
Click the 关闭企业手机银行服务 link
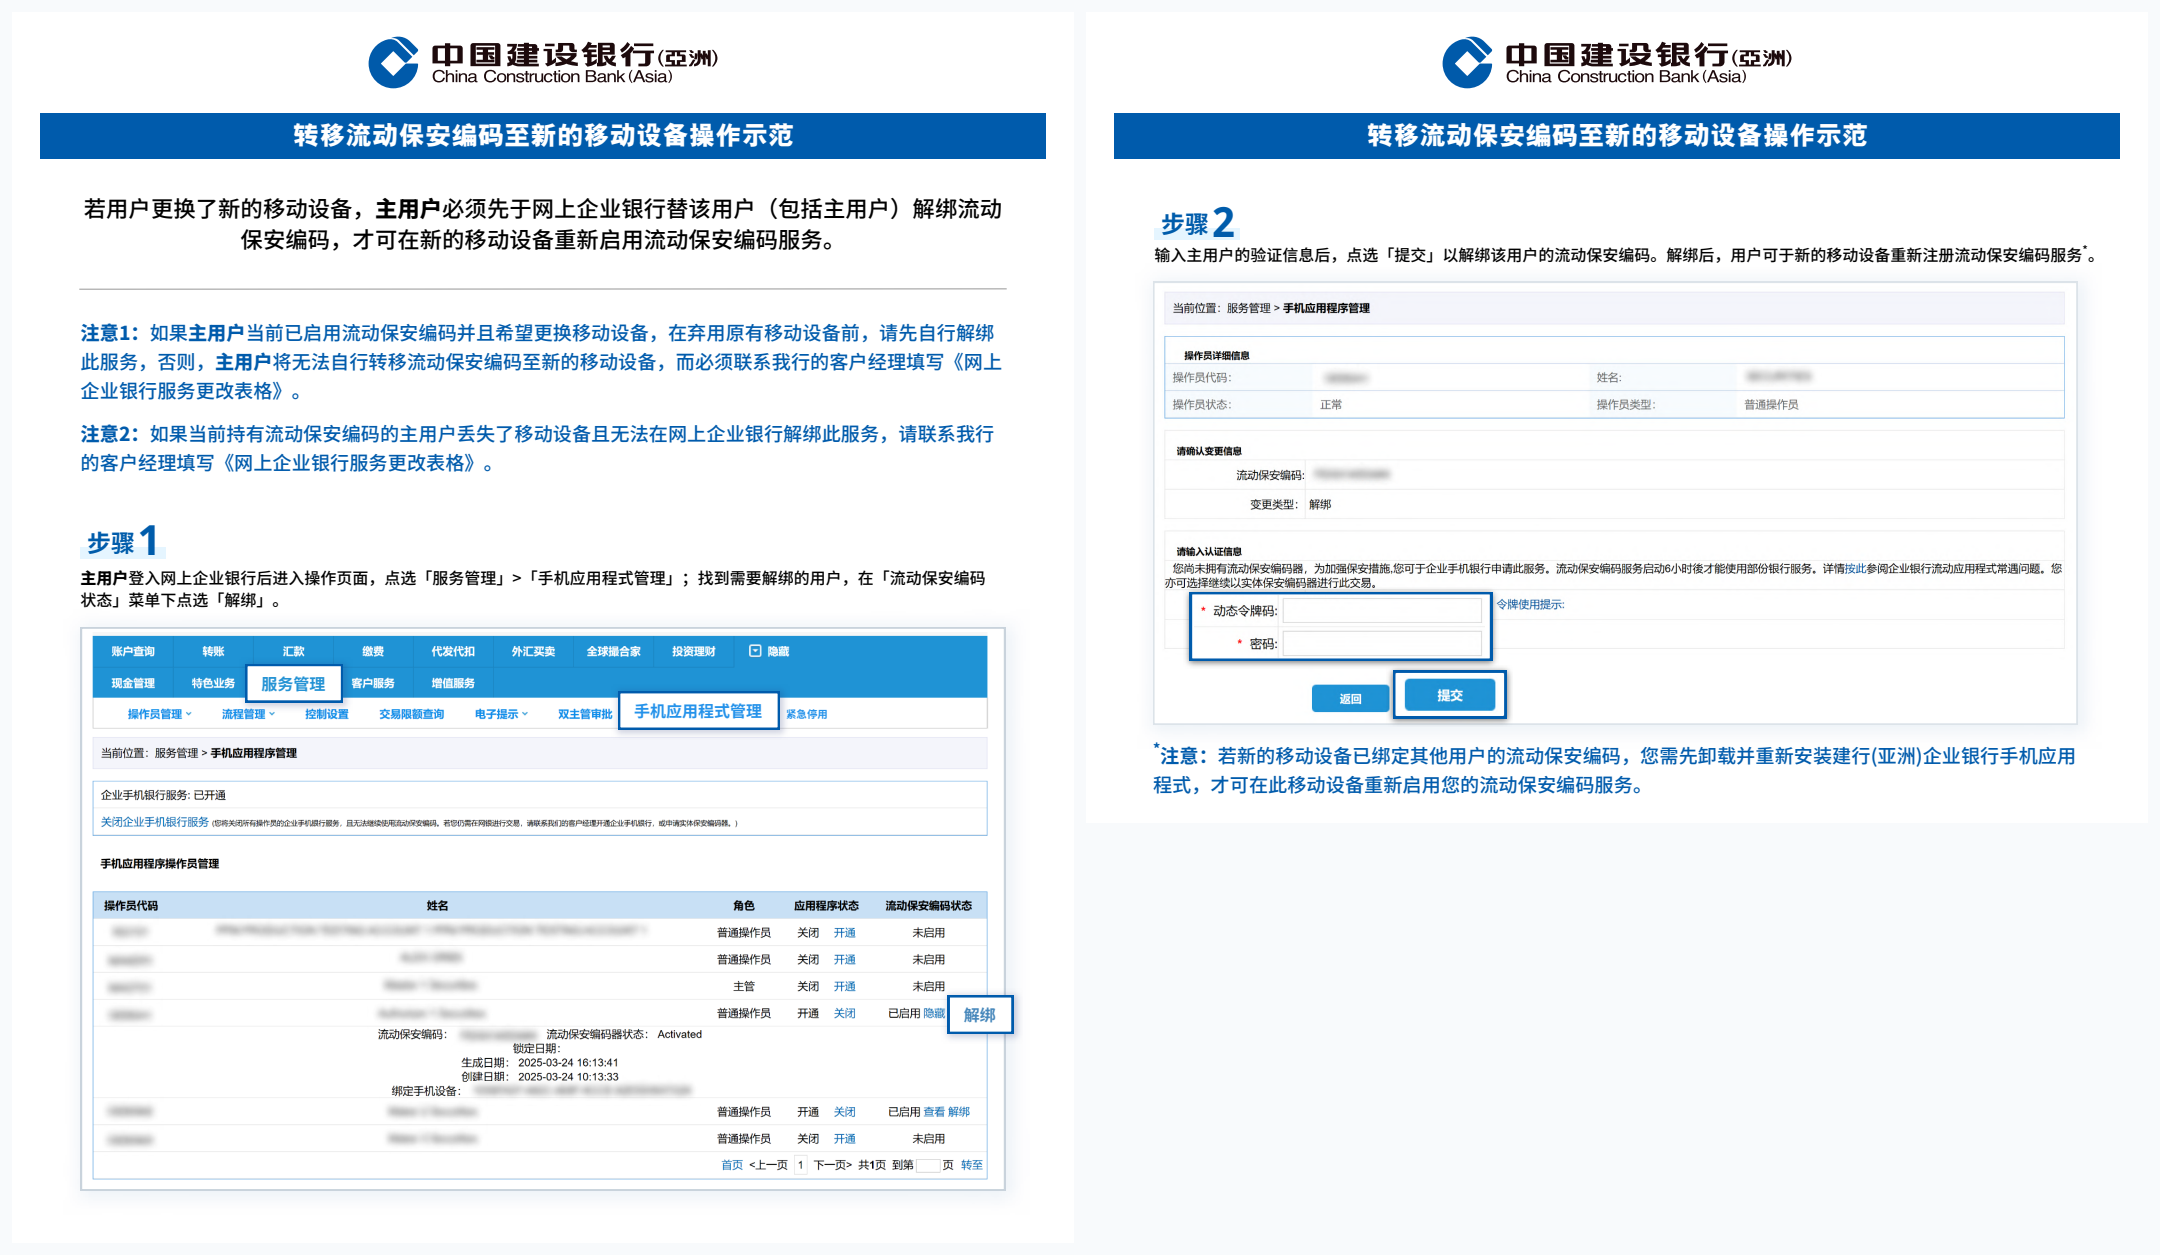tap(155, 822)
